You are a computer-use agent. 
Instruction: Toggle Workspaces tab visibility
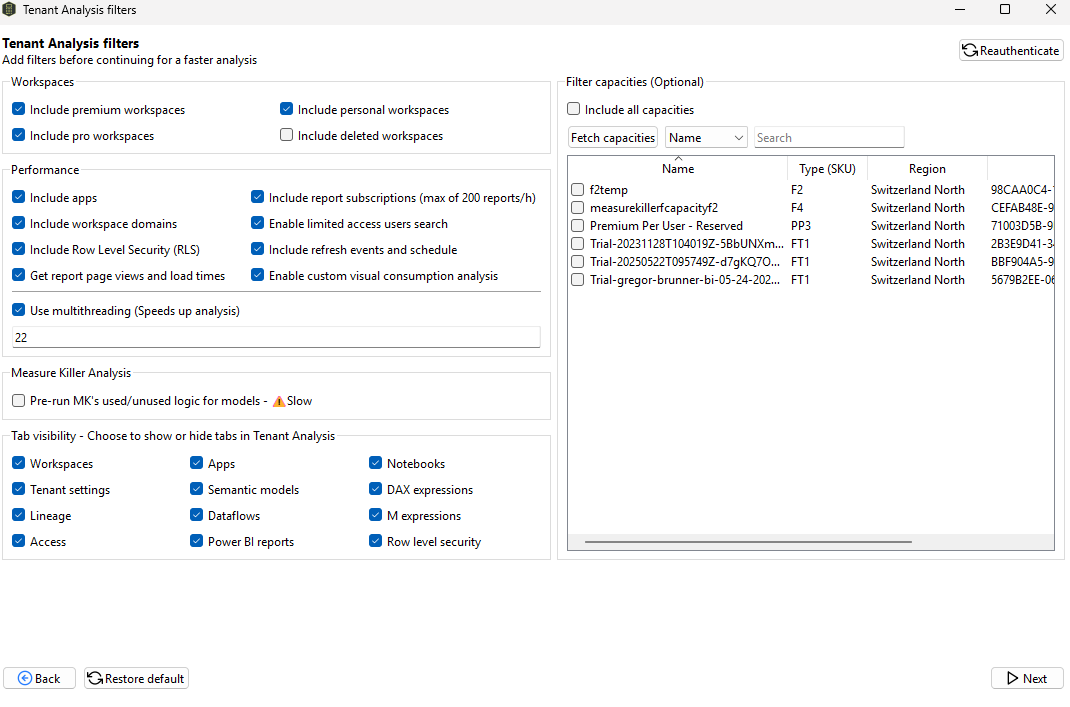point(18,463)
